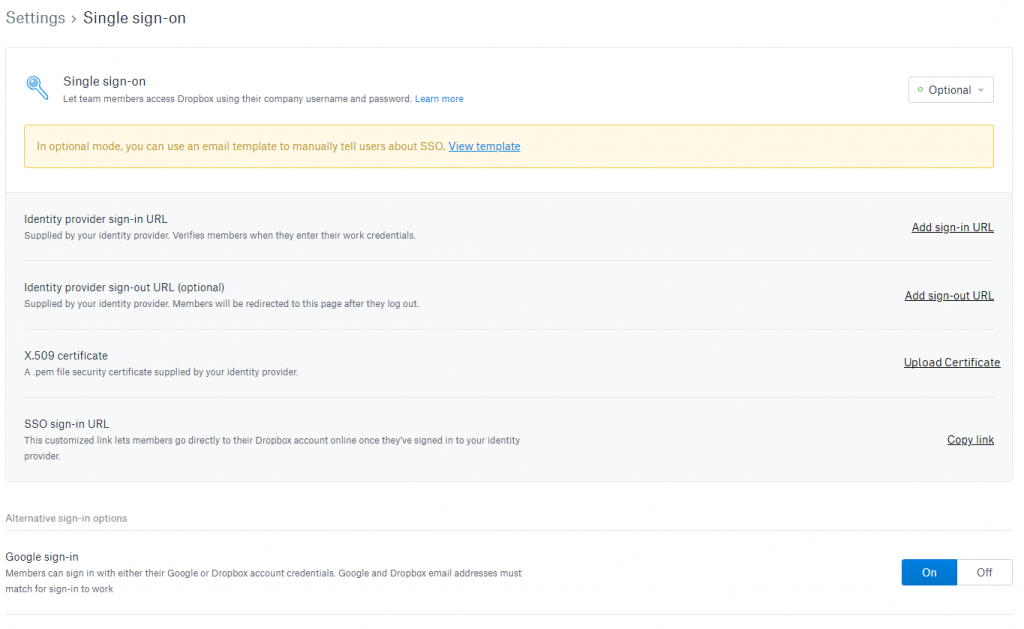The height and width of the screenshot is (629, 1024).
Task: Click '.pem file security certificate' description
Action: [x=161, y=372]
